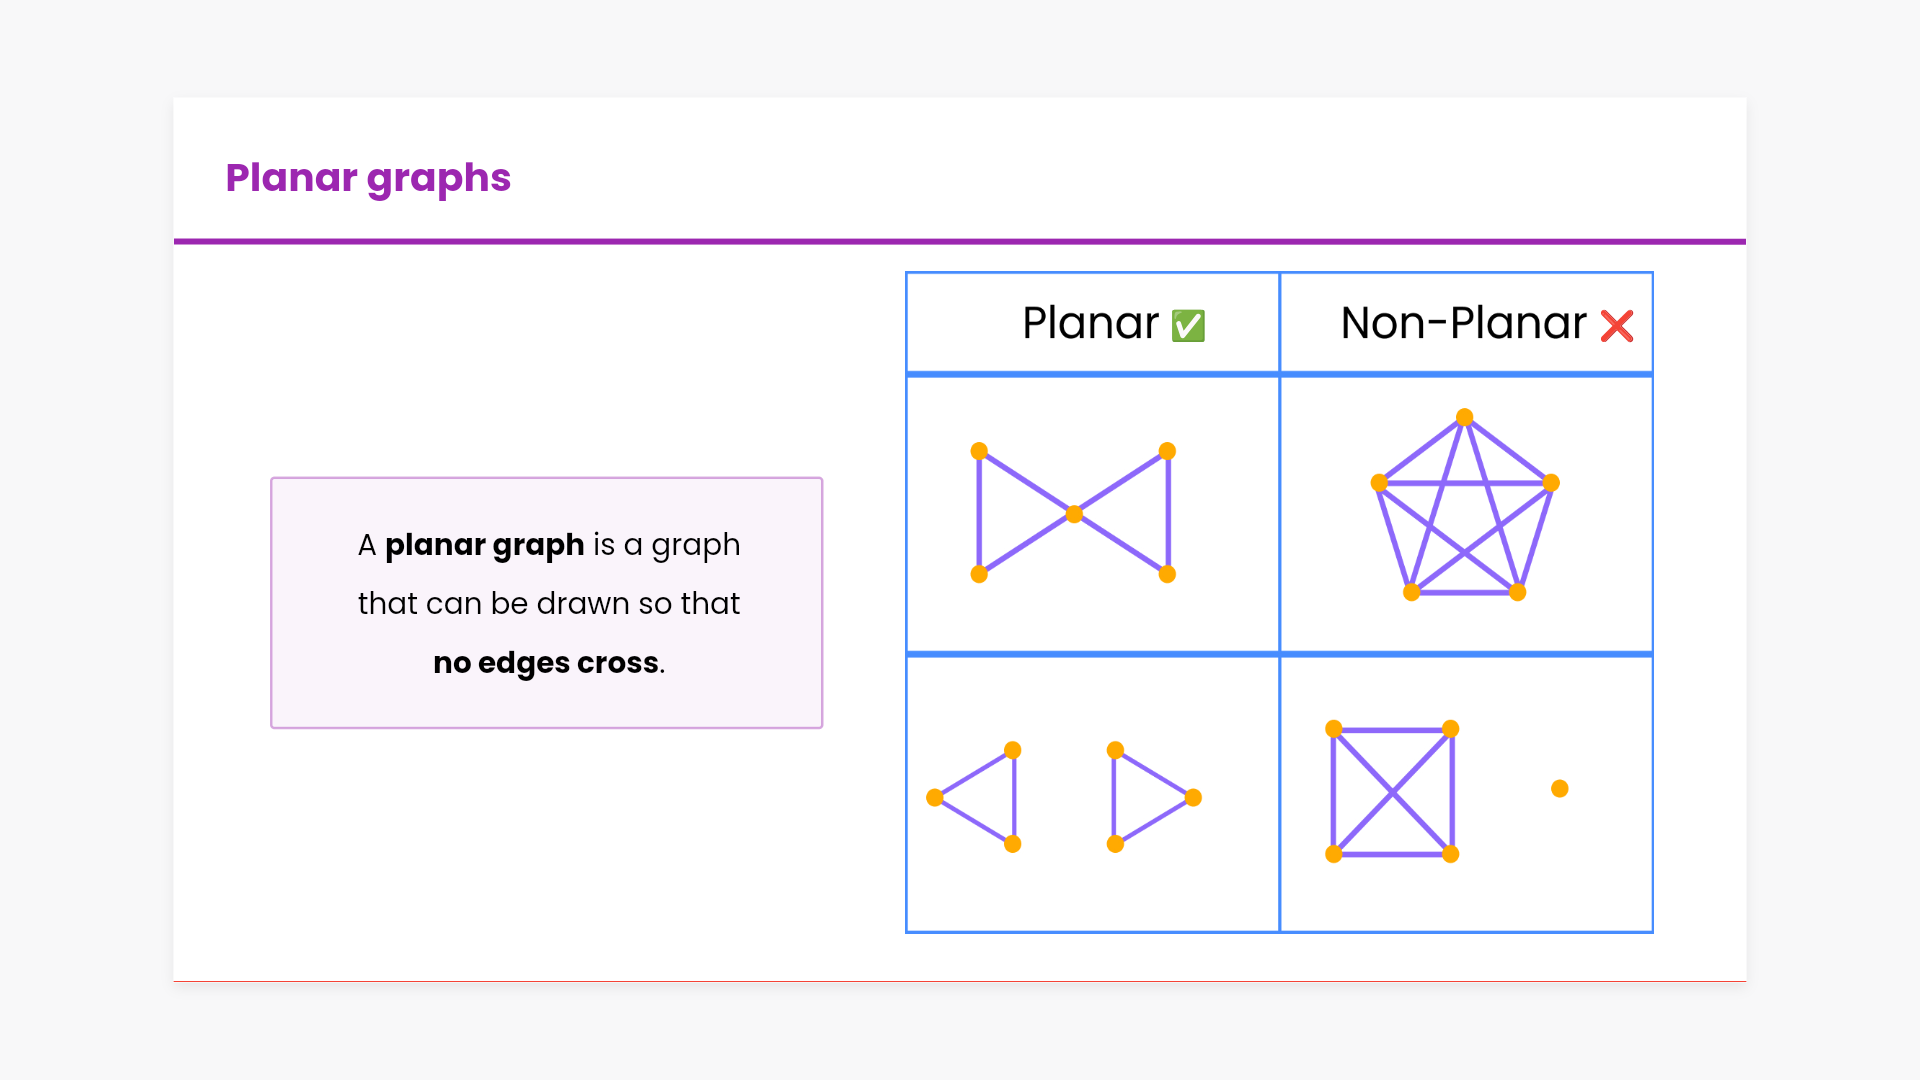Select the bowtie graph's center vertex
The width and height of the screenshot is (1920, 1080).
(1074, 514)
